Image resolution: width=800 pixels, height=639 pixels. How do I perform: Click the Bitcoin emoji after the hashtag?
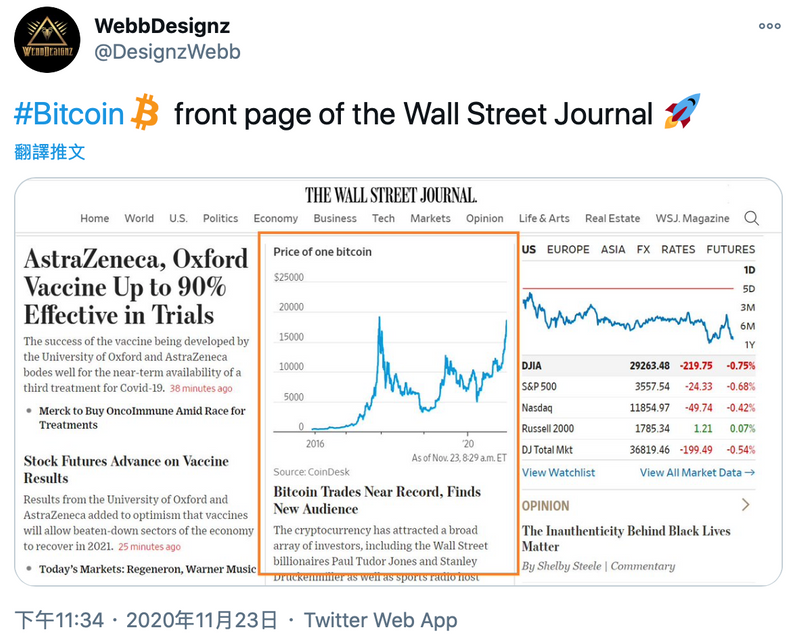145,112
